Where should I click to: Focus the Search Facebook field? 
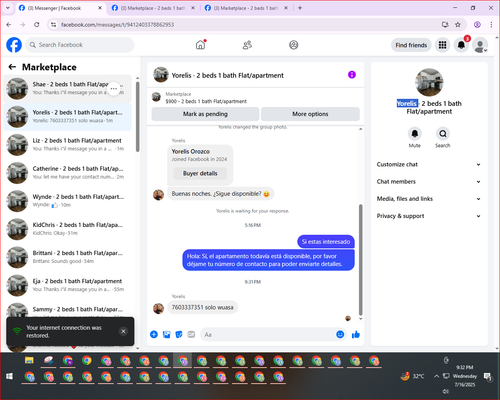[80, 45]
